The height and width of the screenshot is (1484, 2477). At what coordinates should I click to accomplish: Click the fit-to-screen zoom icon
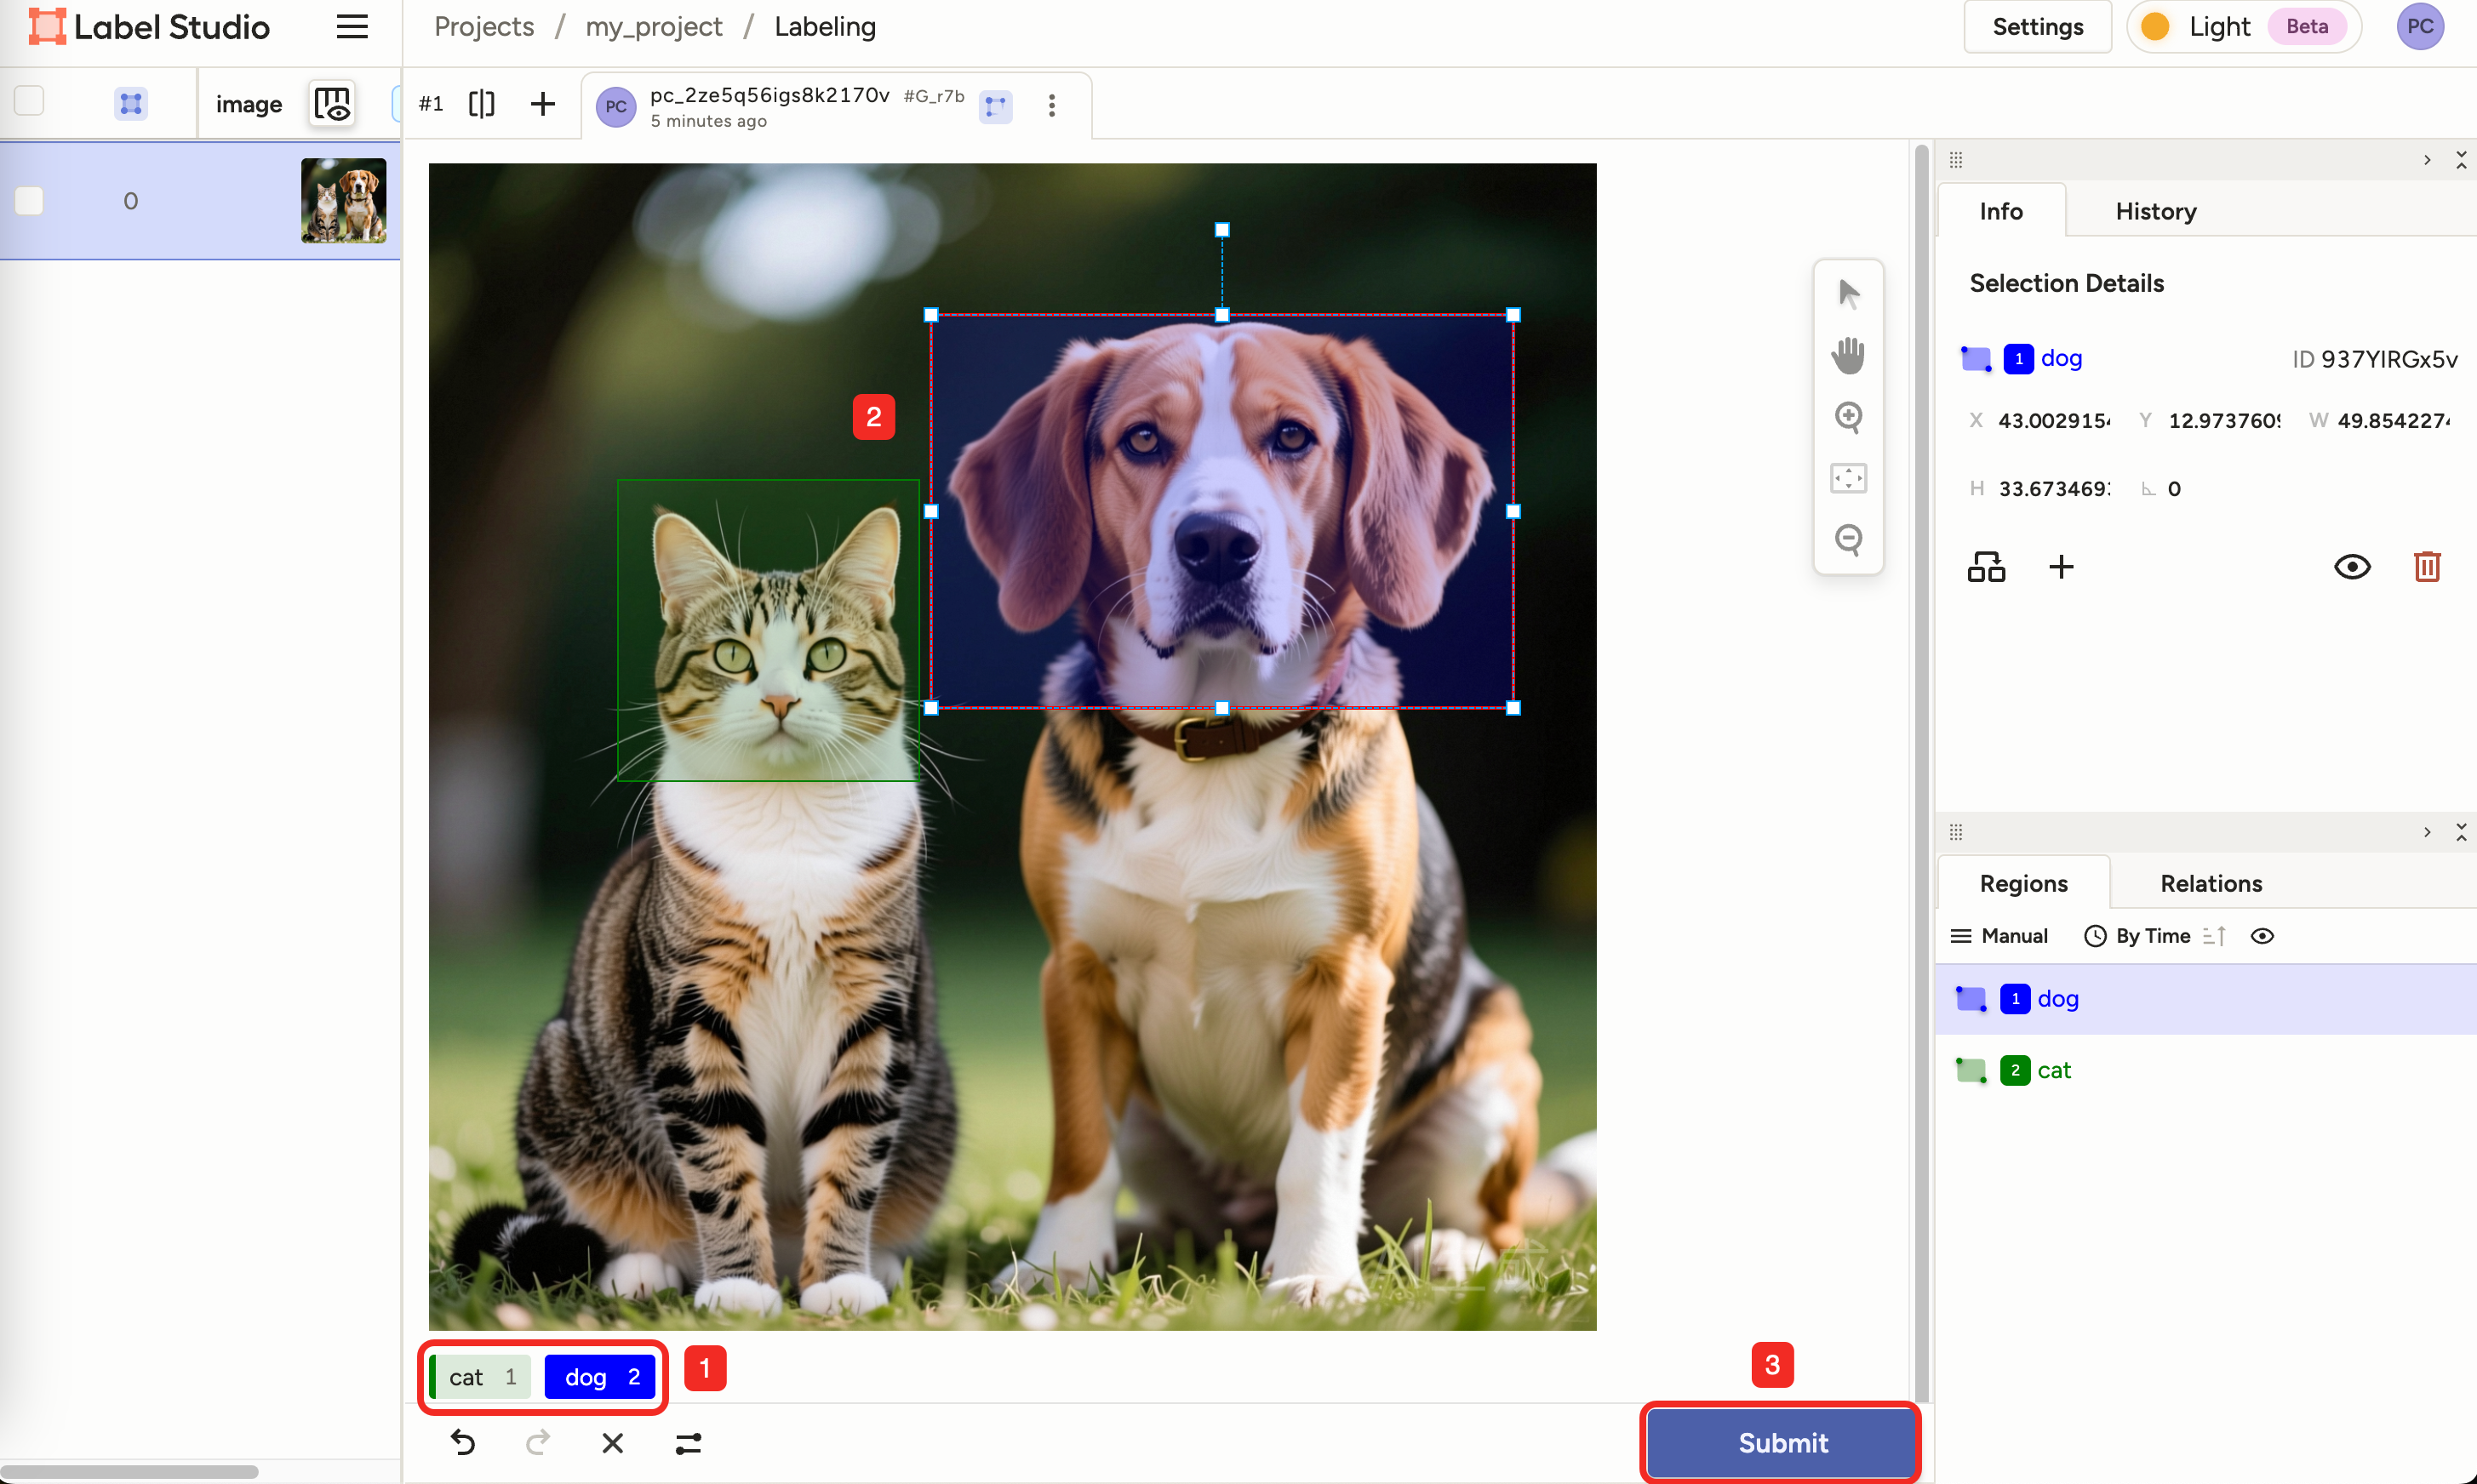1847,478
